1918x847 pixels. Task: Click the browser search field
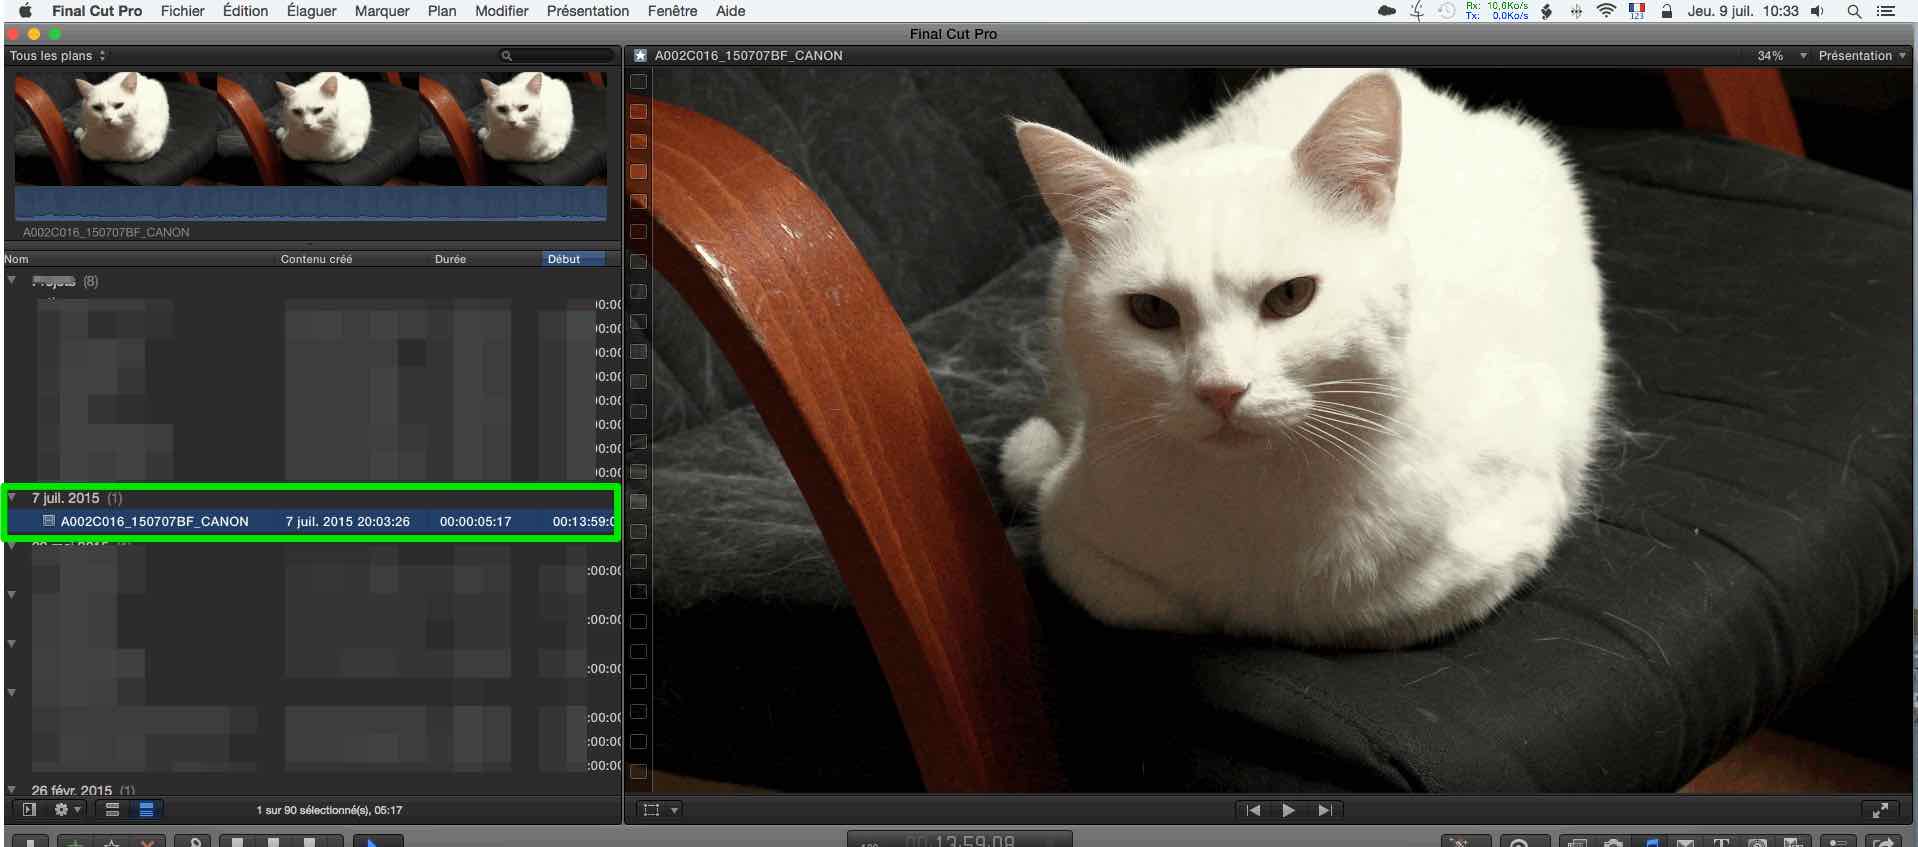point(558,56)
